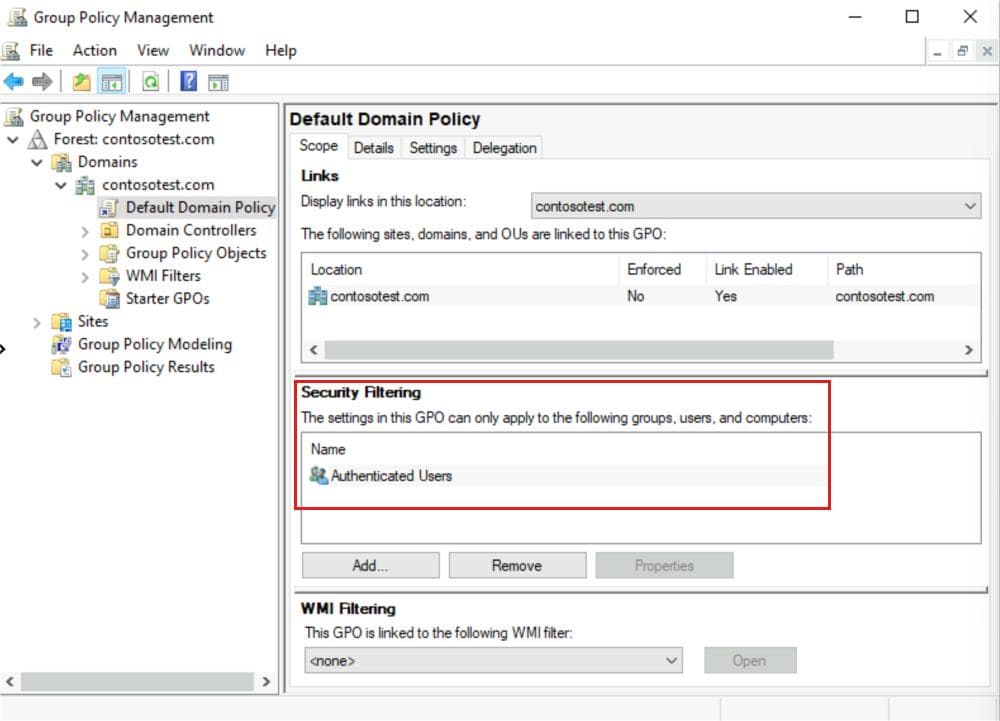Go up one level with the folder icon
Image resolution: width=1000 pixels, height=721 pixels.
pos(81,82)
